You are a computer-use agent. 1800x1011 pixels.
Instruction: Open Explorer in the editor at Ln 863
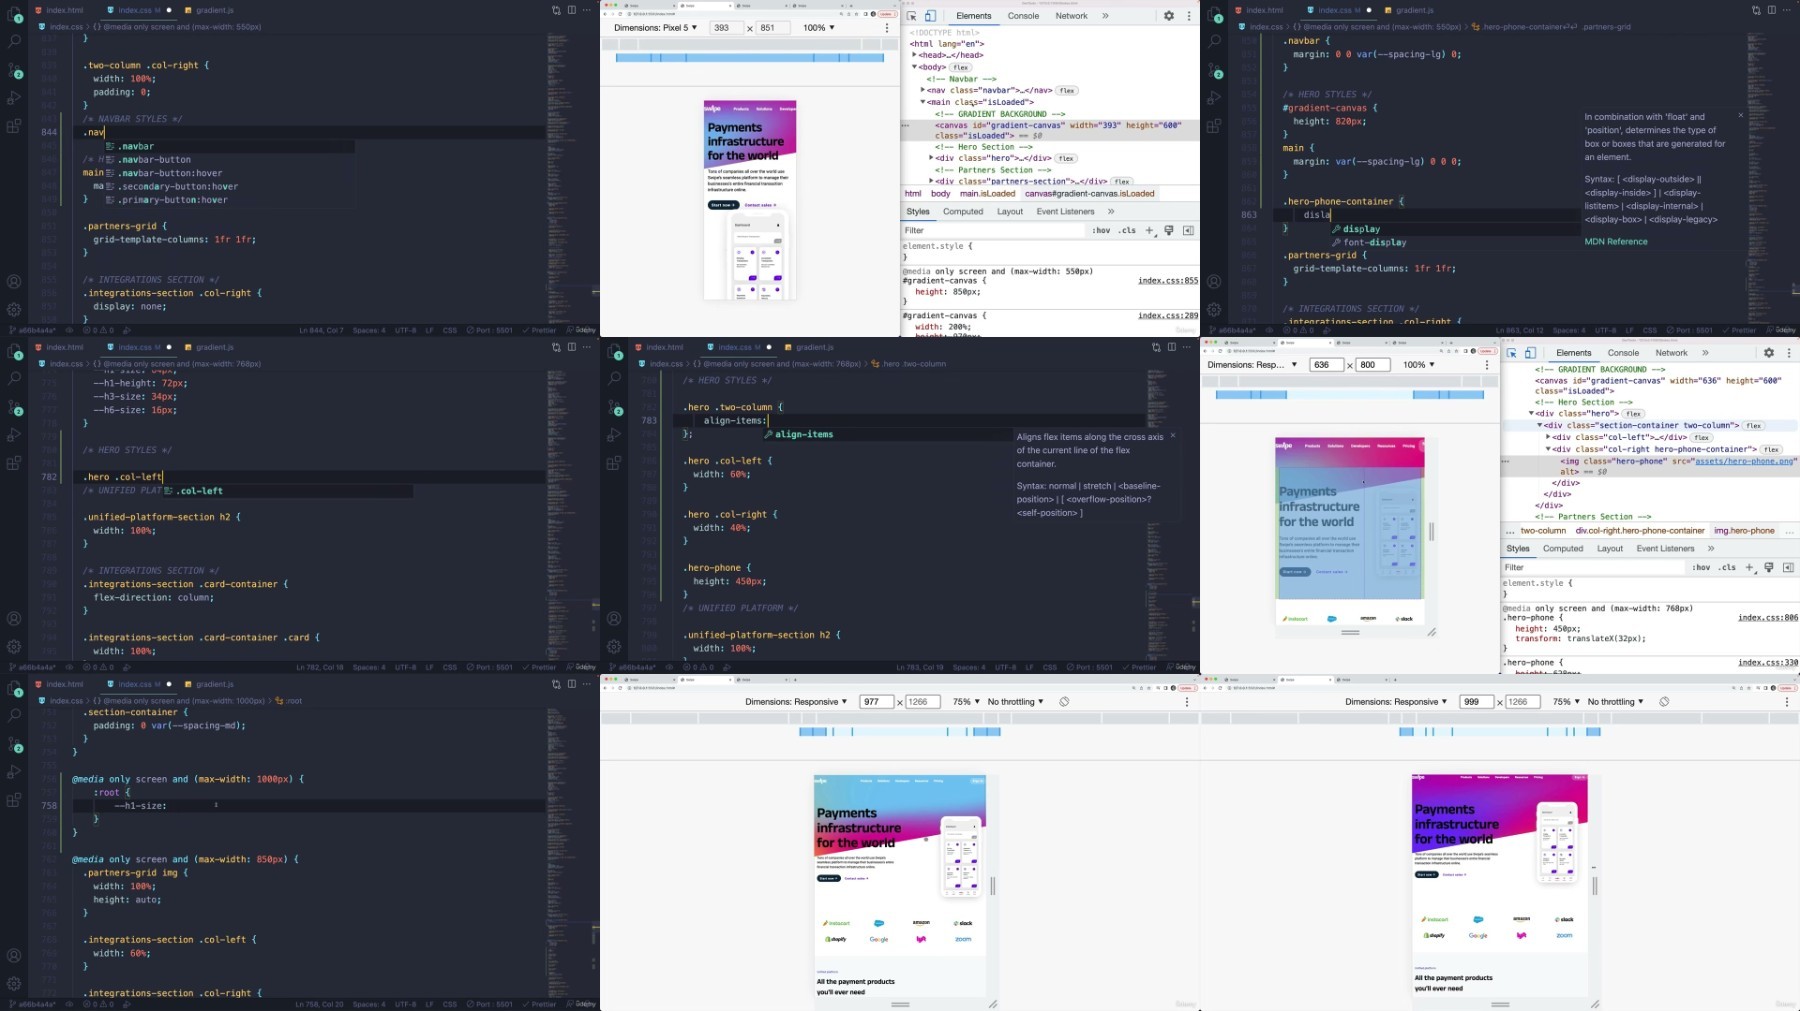coord(1214,14)
